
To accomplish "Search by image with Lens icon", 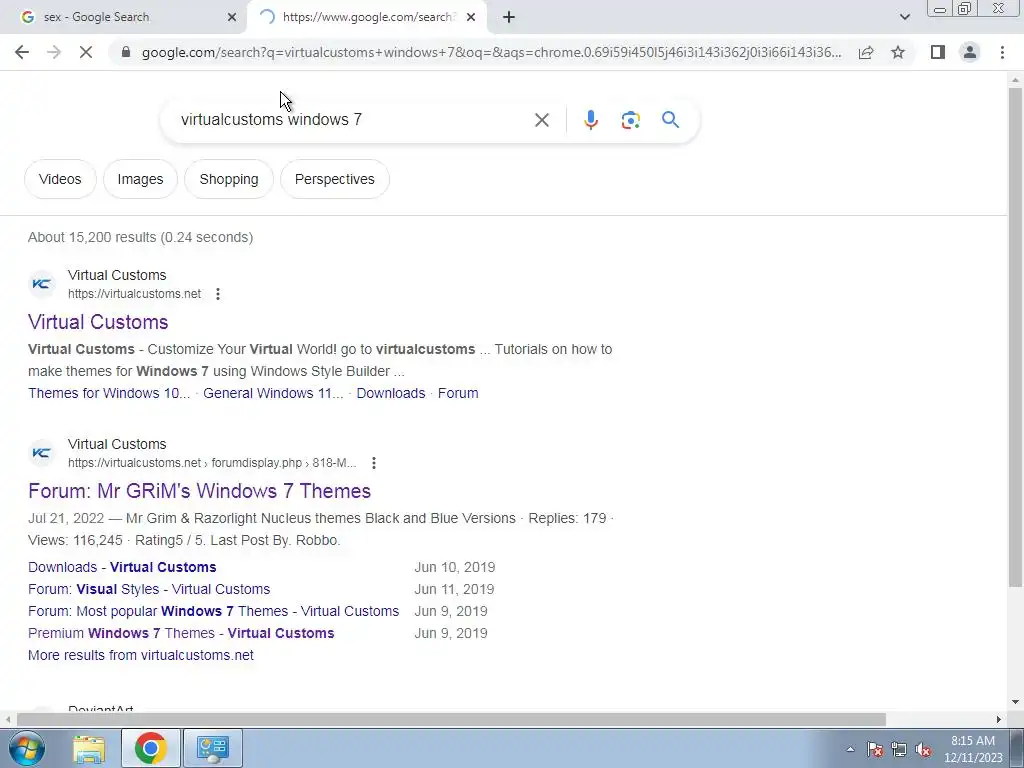I will coord(630,120).
